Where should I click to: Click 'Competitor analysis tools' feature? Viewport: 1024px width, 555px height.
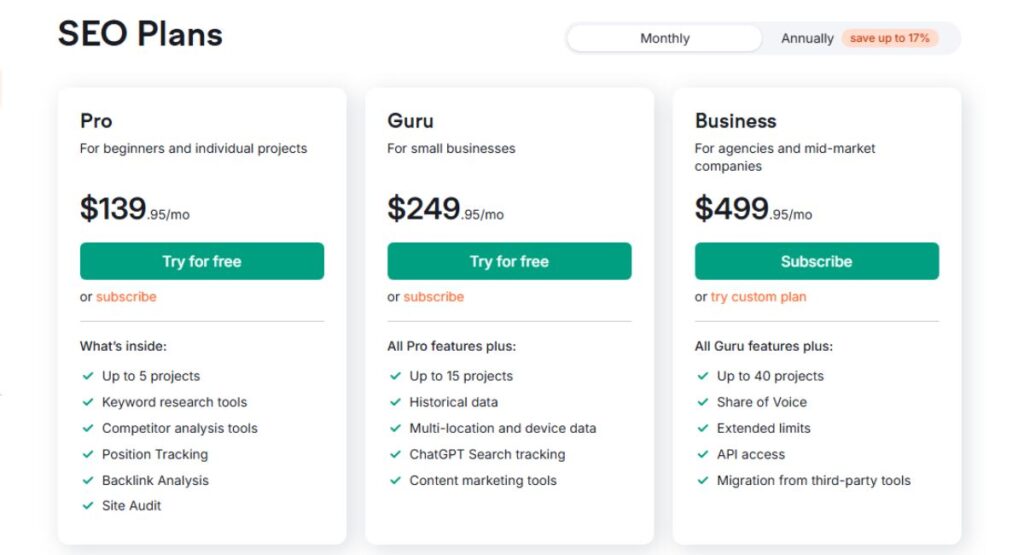pos(180,428)
